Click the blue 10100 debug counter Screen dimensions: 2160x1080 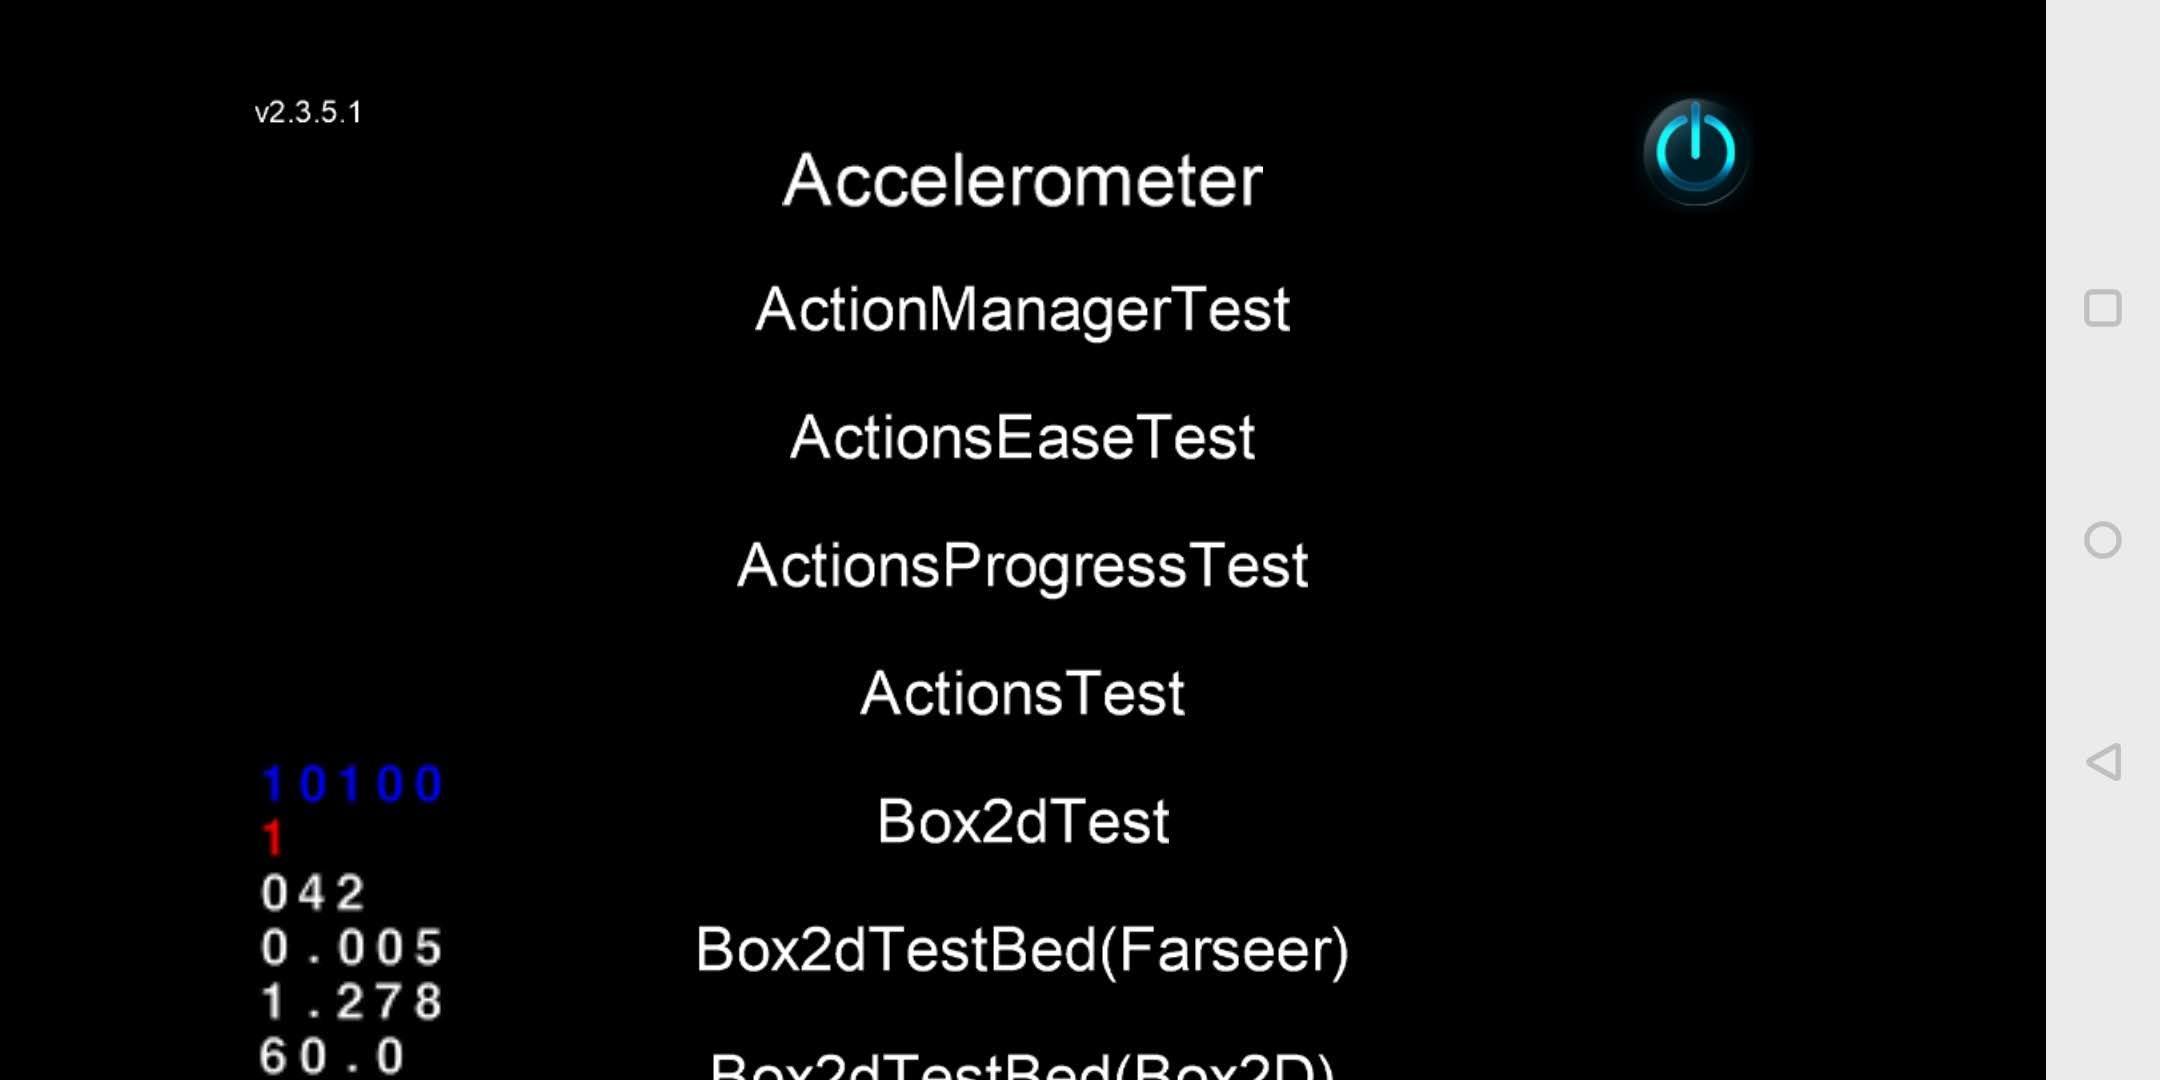(x=351, y=784)
